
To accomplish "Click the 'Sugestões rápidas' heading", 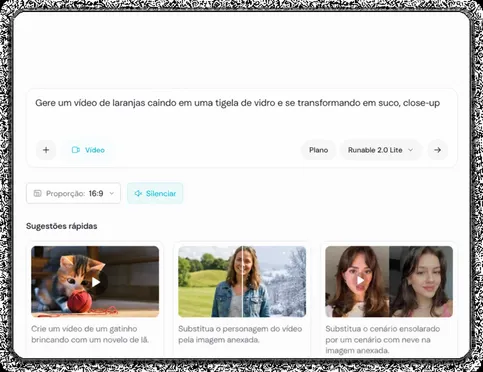I will (62, 226).
